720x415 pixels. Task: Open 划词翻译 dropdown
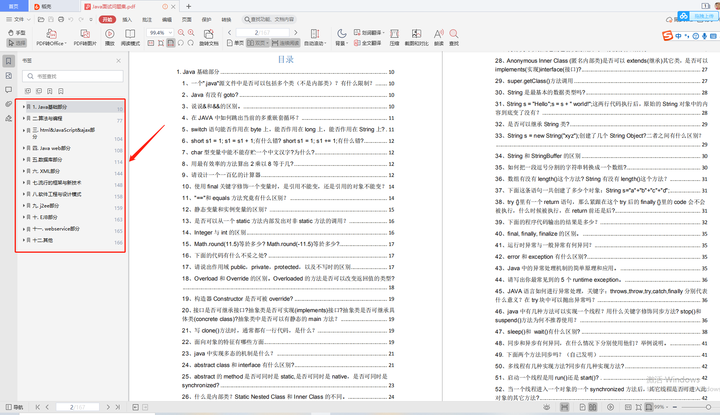[369, 33]
